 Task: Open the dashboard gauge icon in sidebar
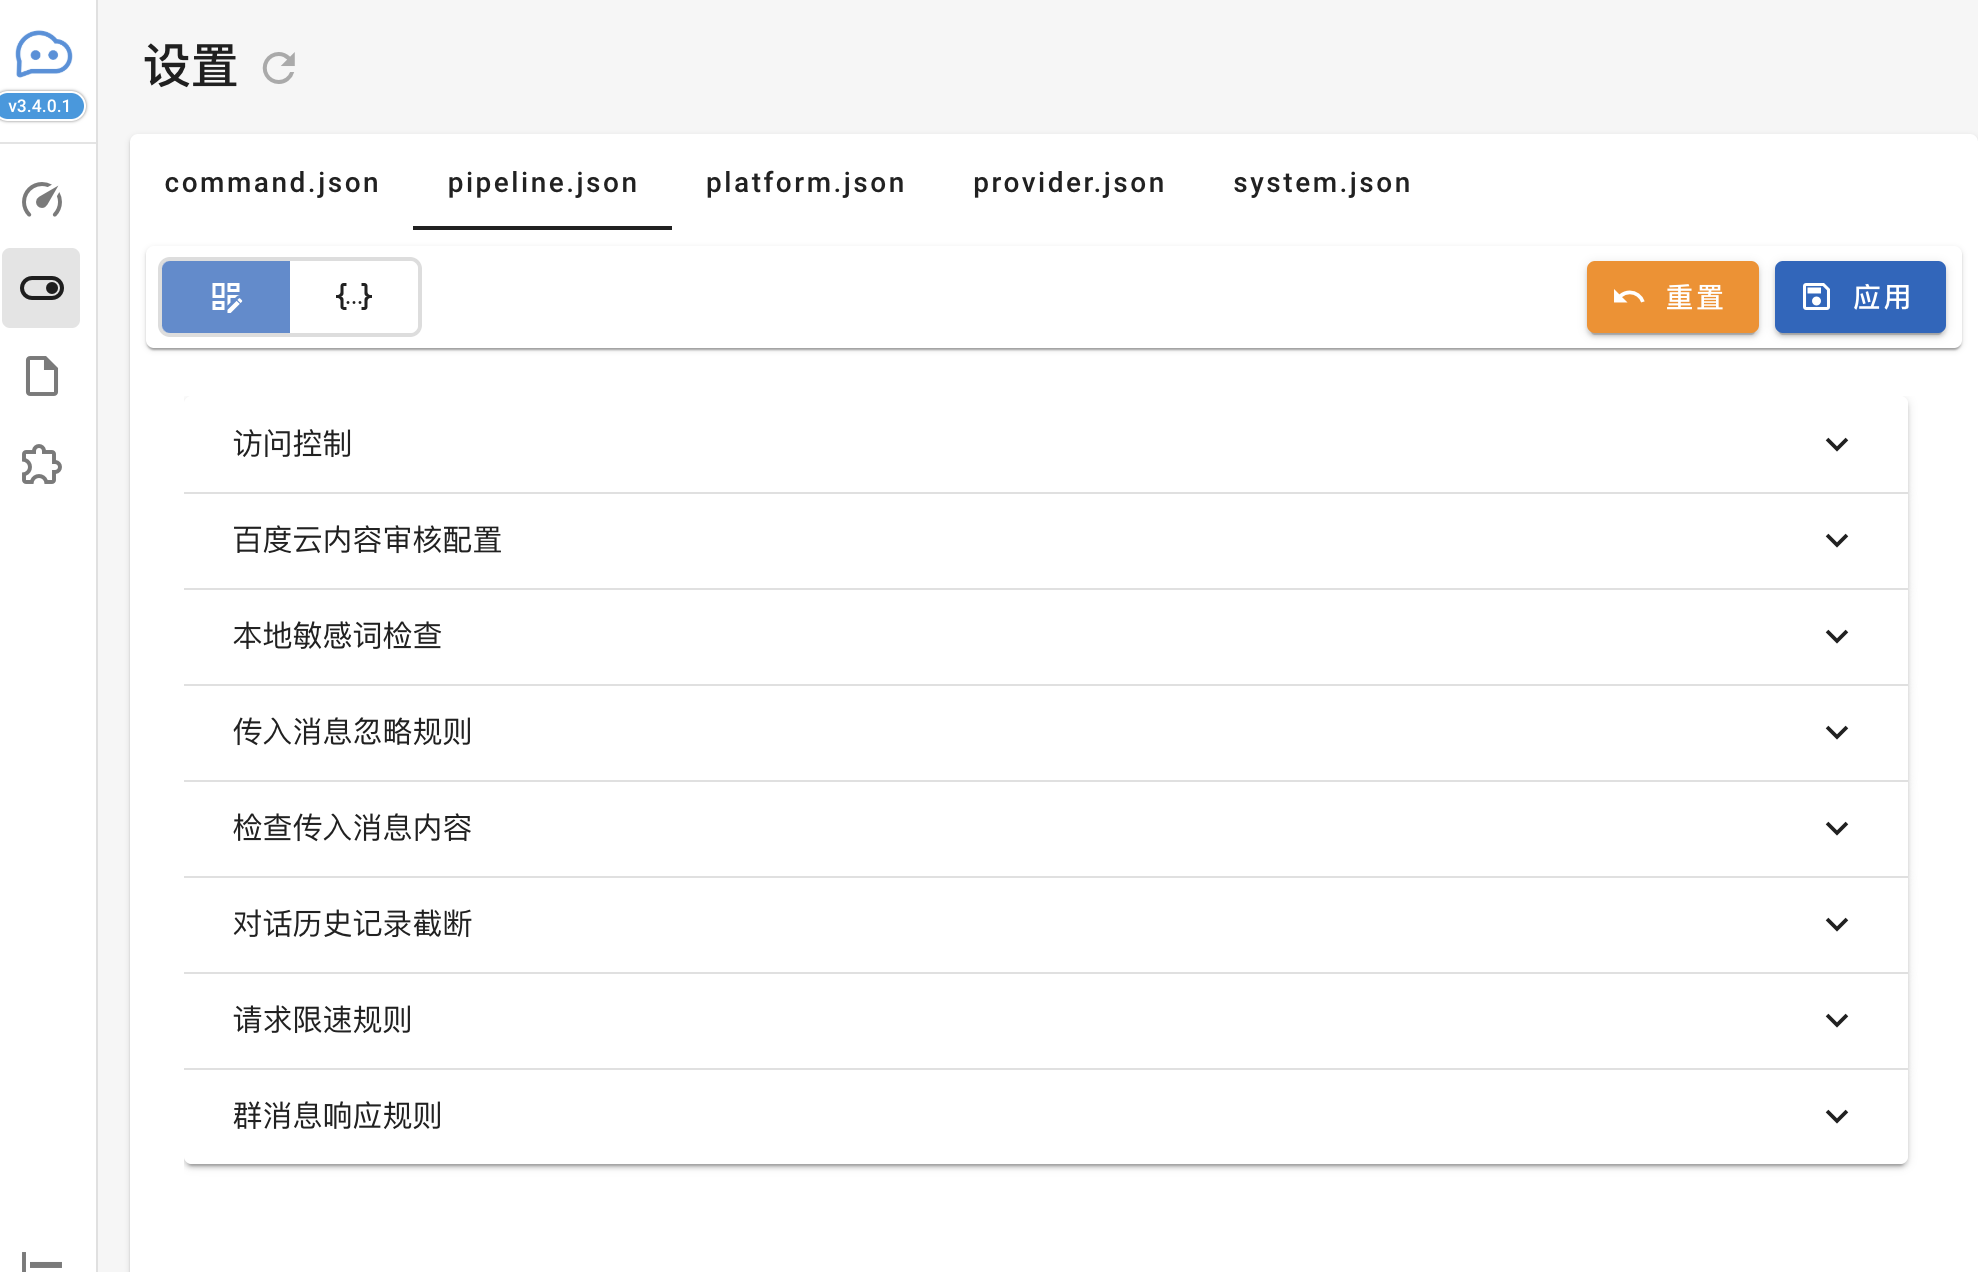click(42, 200)
